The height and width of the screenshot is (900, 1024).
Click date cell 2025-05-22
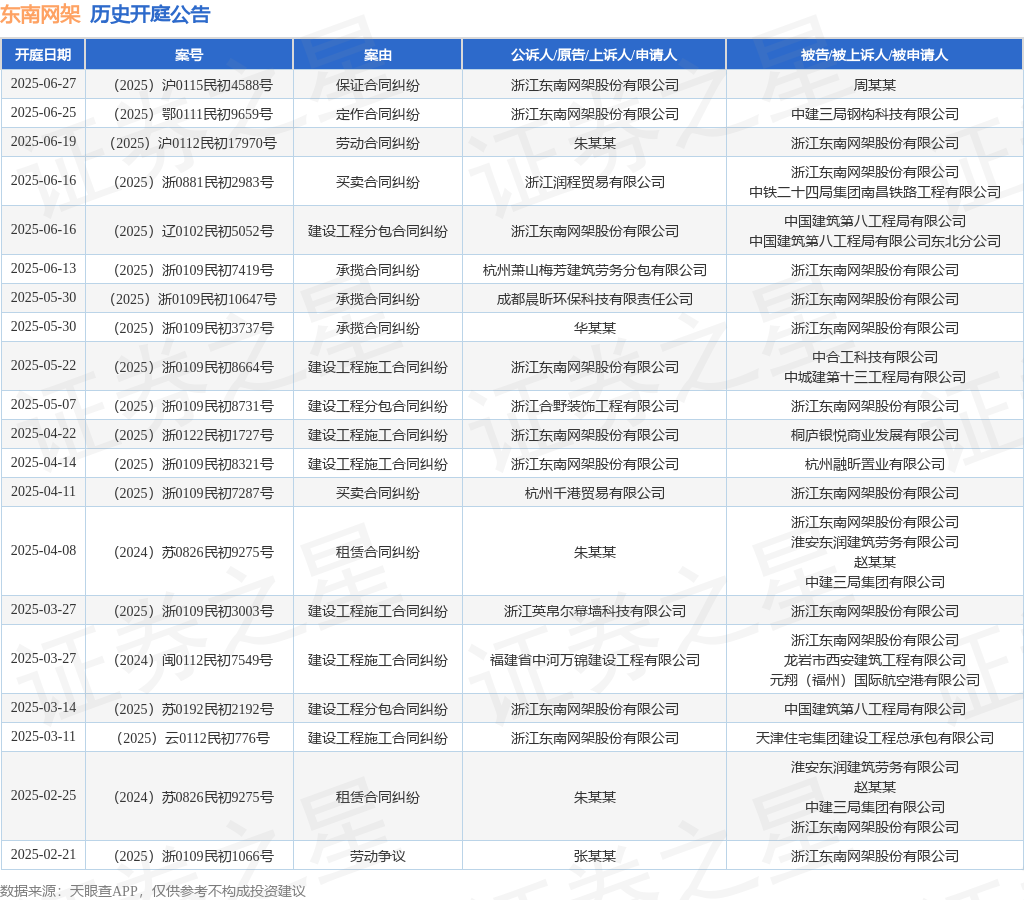[x=43, y=365]
